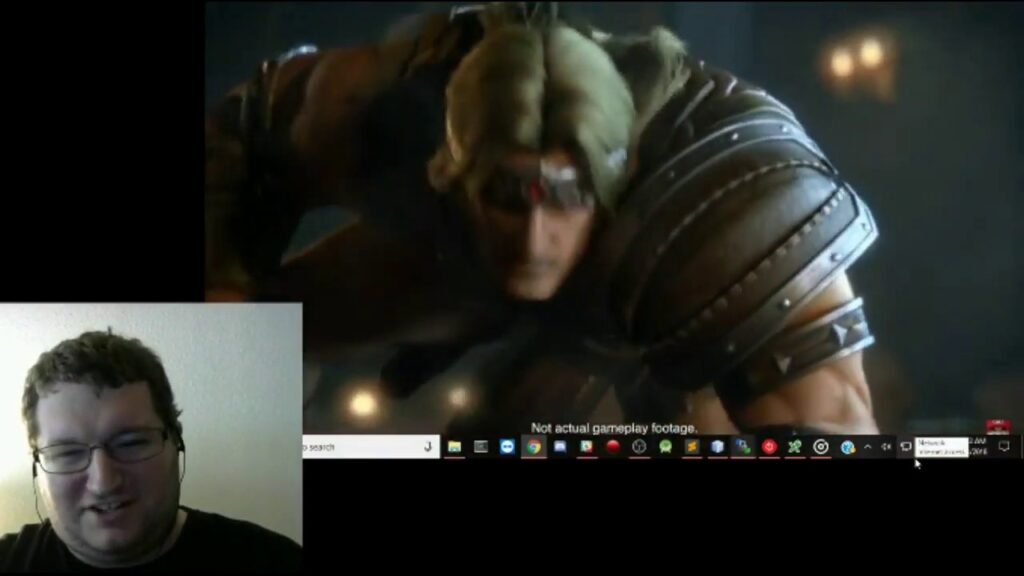Viewport: 1024px width, 576px height.
Task: Toggle the muted volume speaker icon
Action: 886,447
